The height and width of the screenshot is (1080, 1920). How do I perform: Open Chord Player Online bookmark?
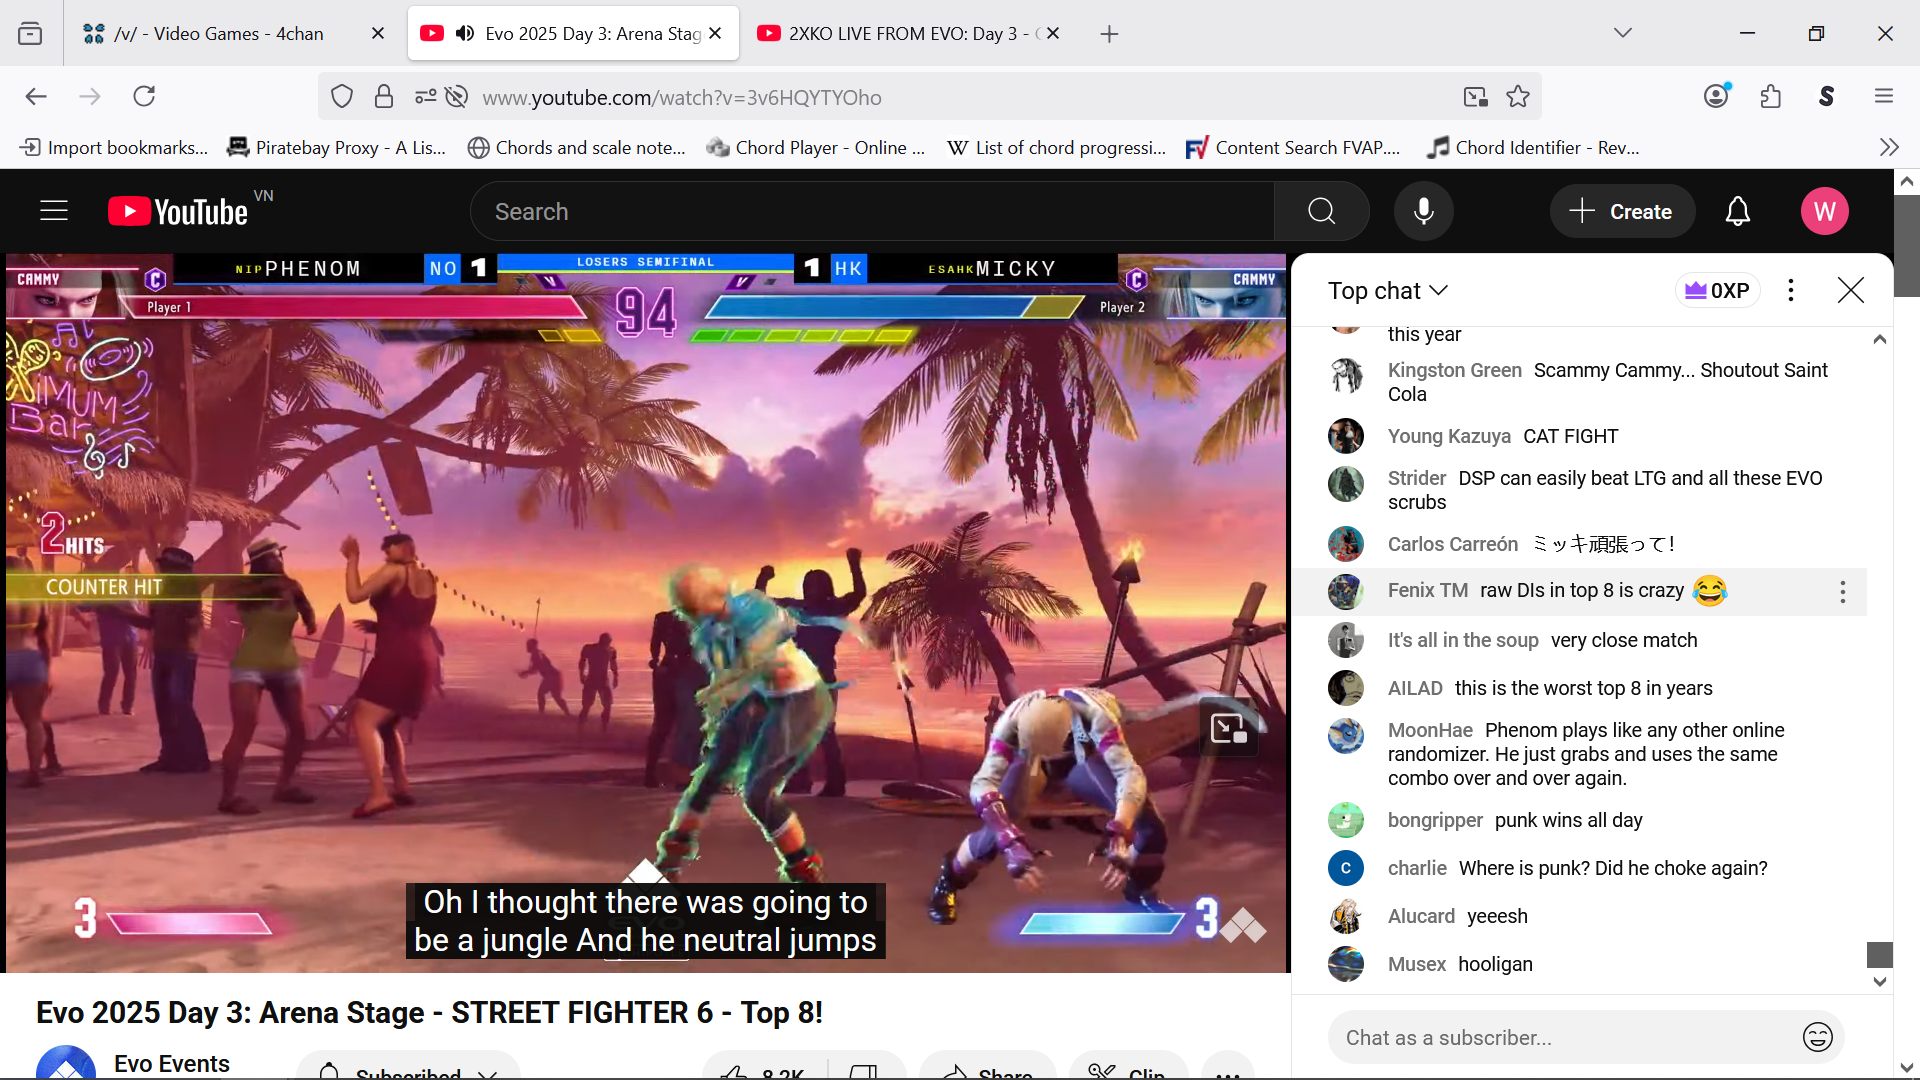[x=815, y=147]
